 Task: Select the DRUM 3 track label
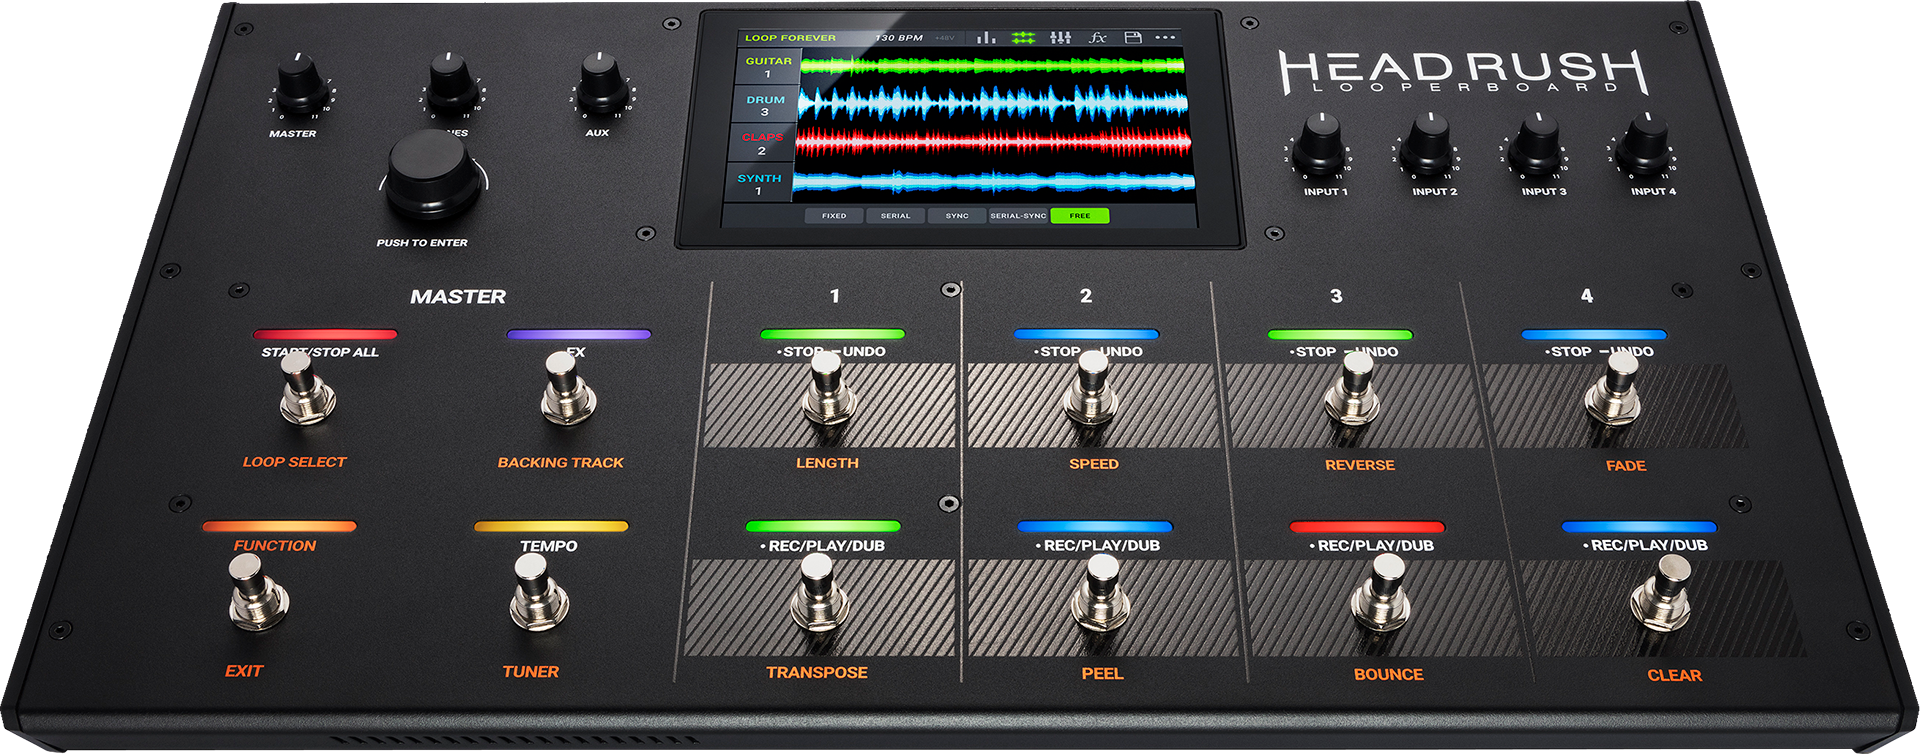[x=765, y=106]
